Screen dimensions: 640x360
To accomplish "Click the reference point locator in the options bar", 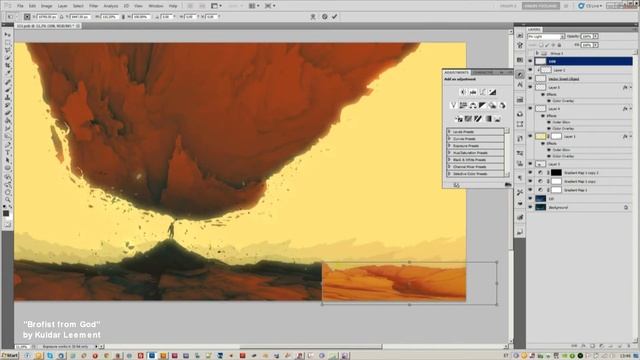I will click(27, 17).
